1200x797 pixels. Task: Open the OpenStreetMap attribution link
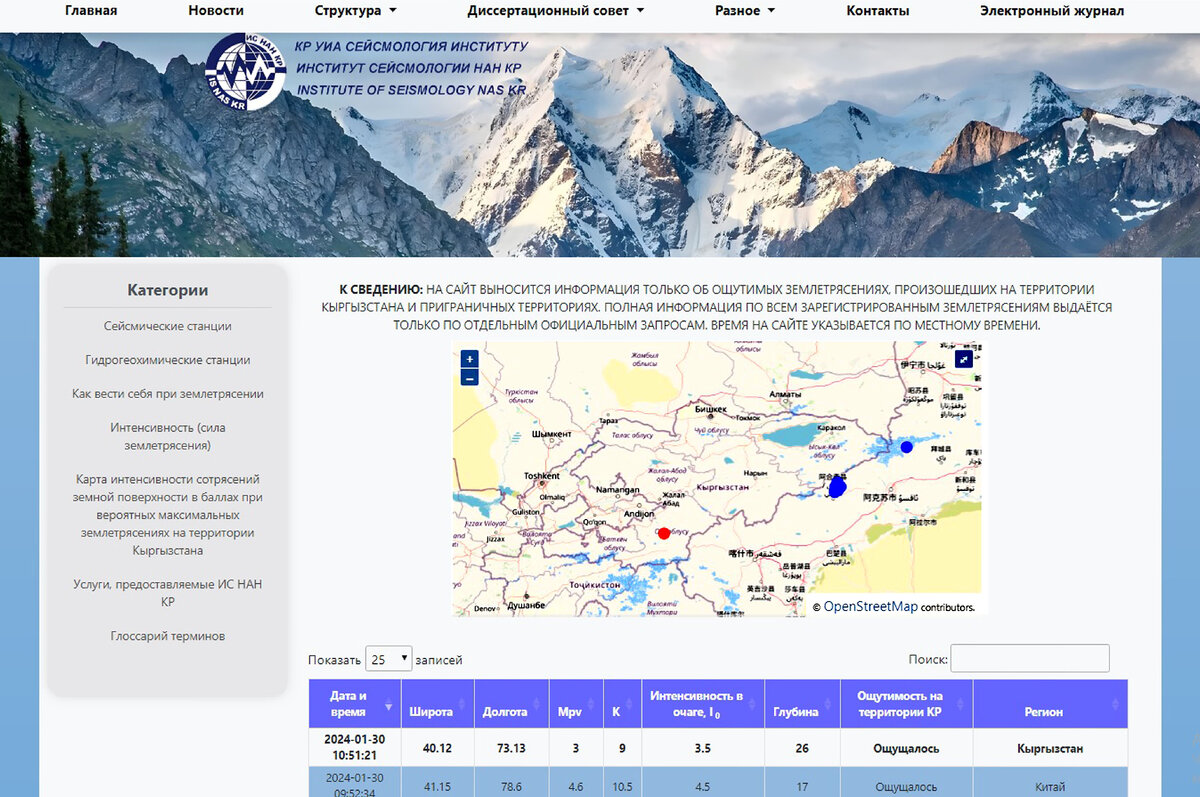870,606
